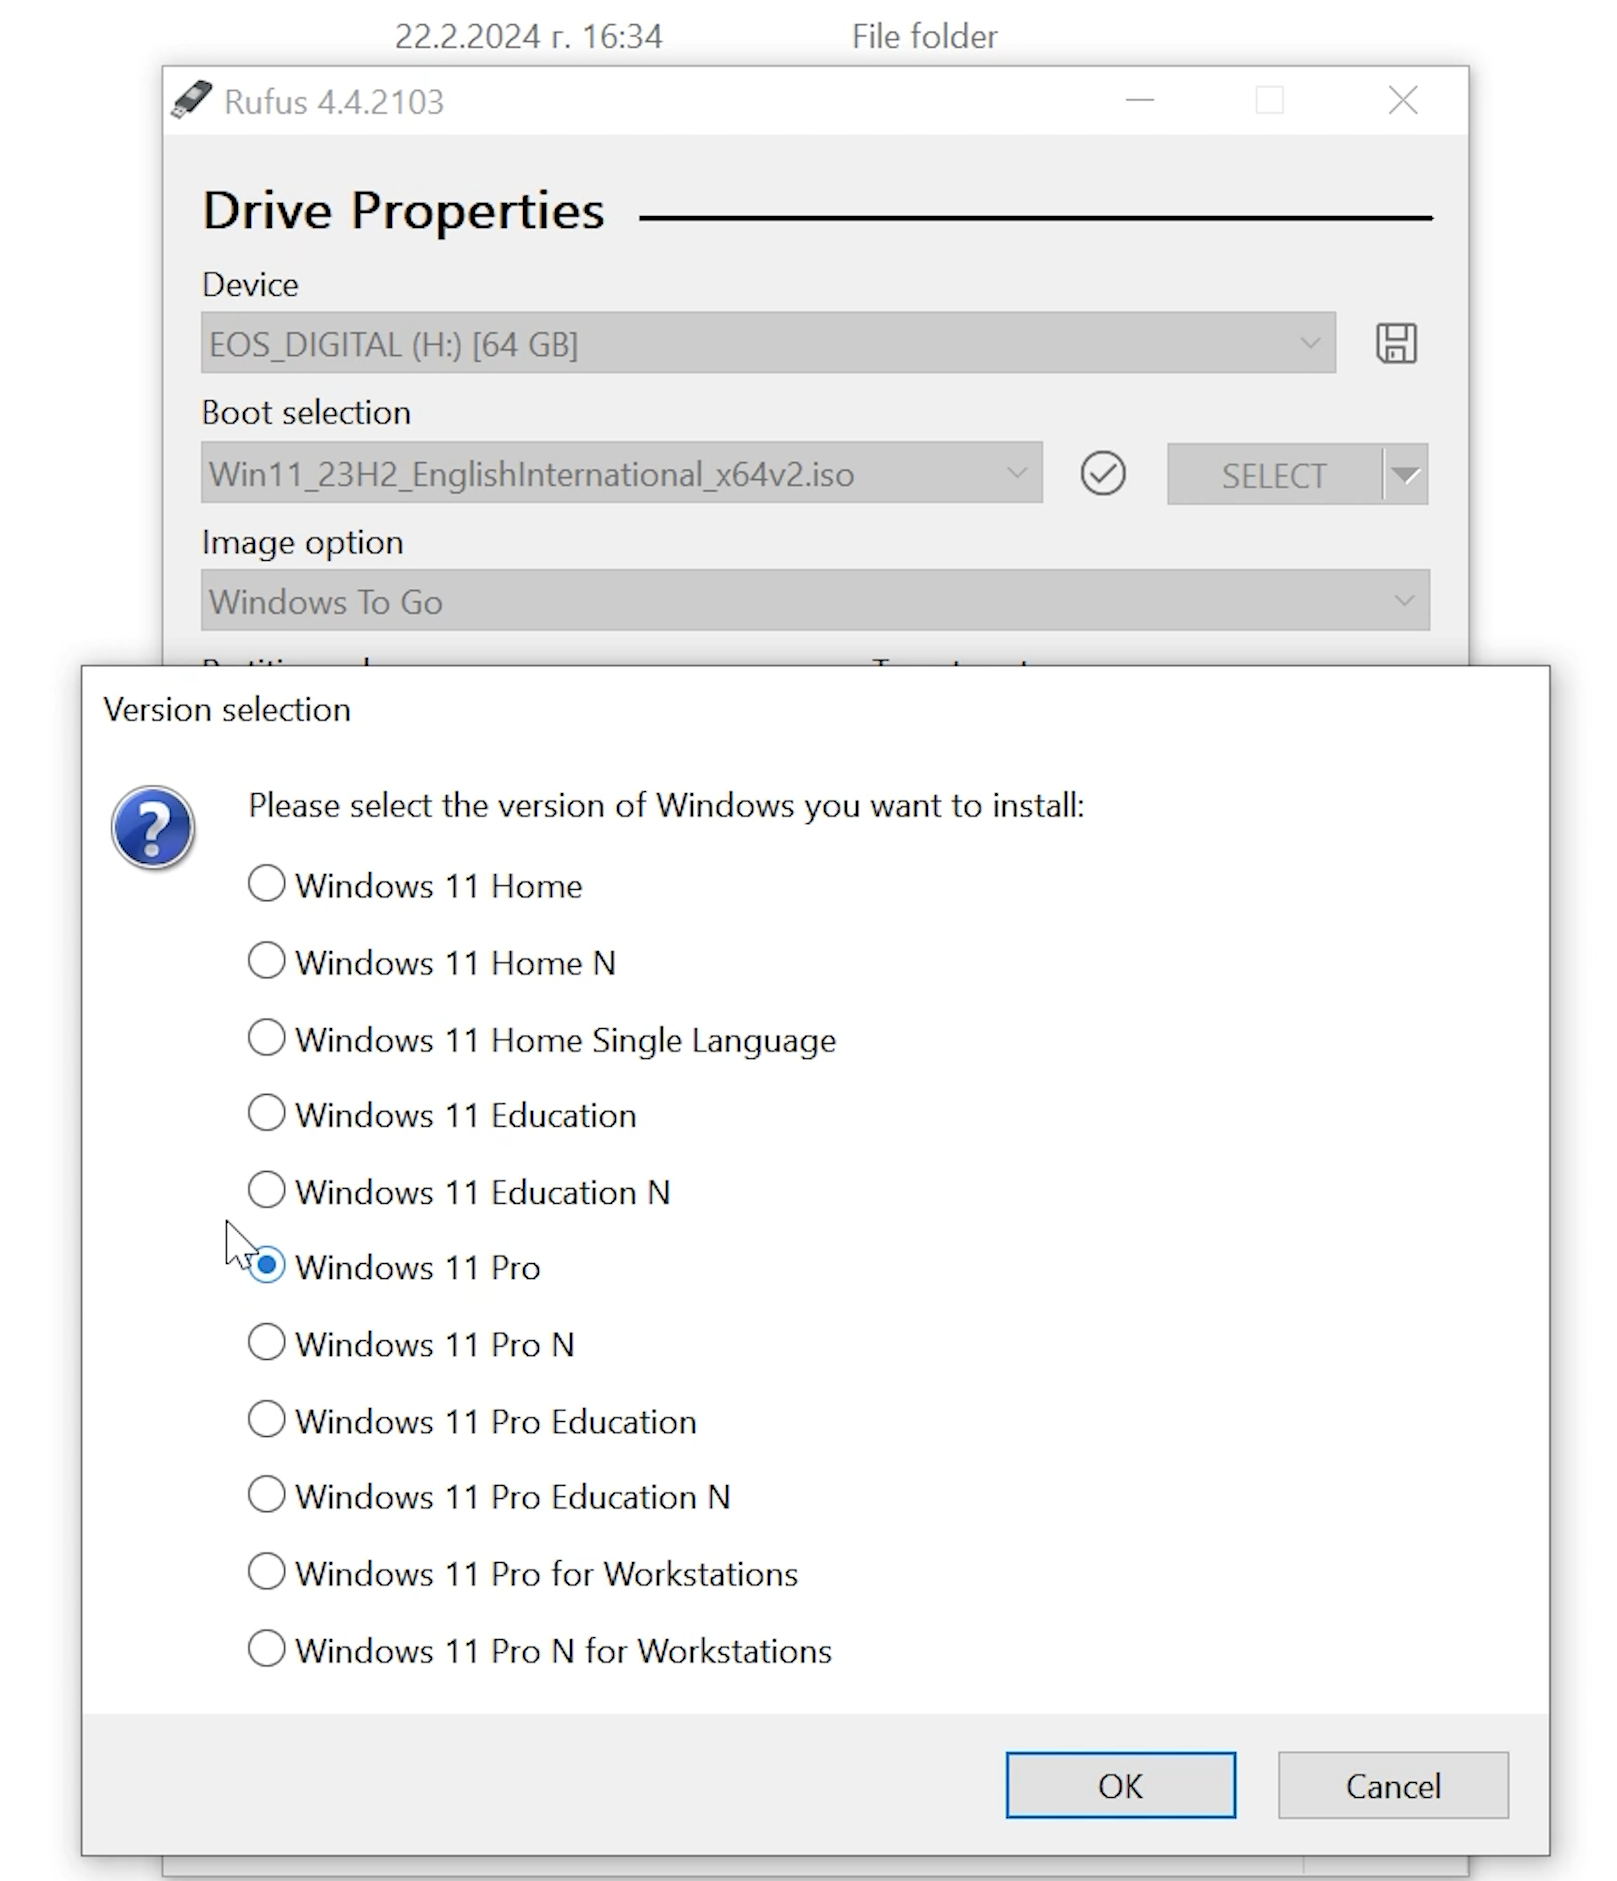Confirm version with OK button
1617x1881 pixels.
1120,1786
